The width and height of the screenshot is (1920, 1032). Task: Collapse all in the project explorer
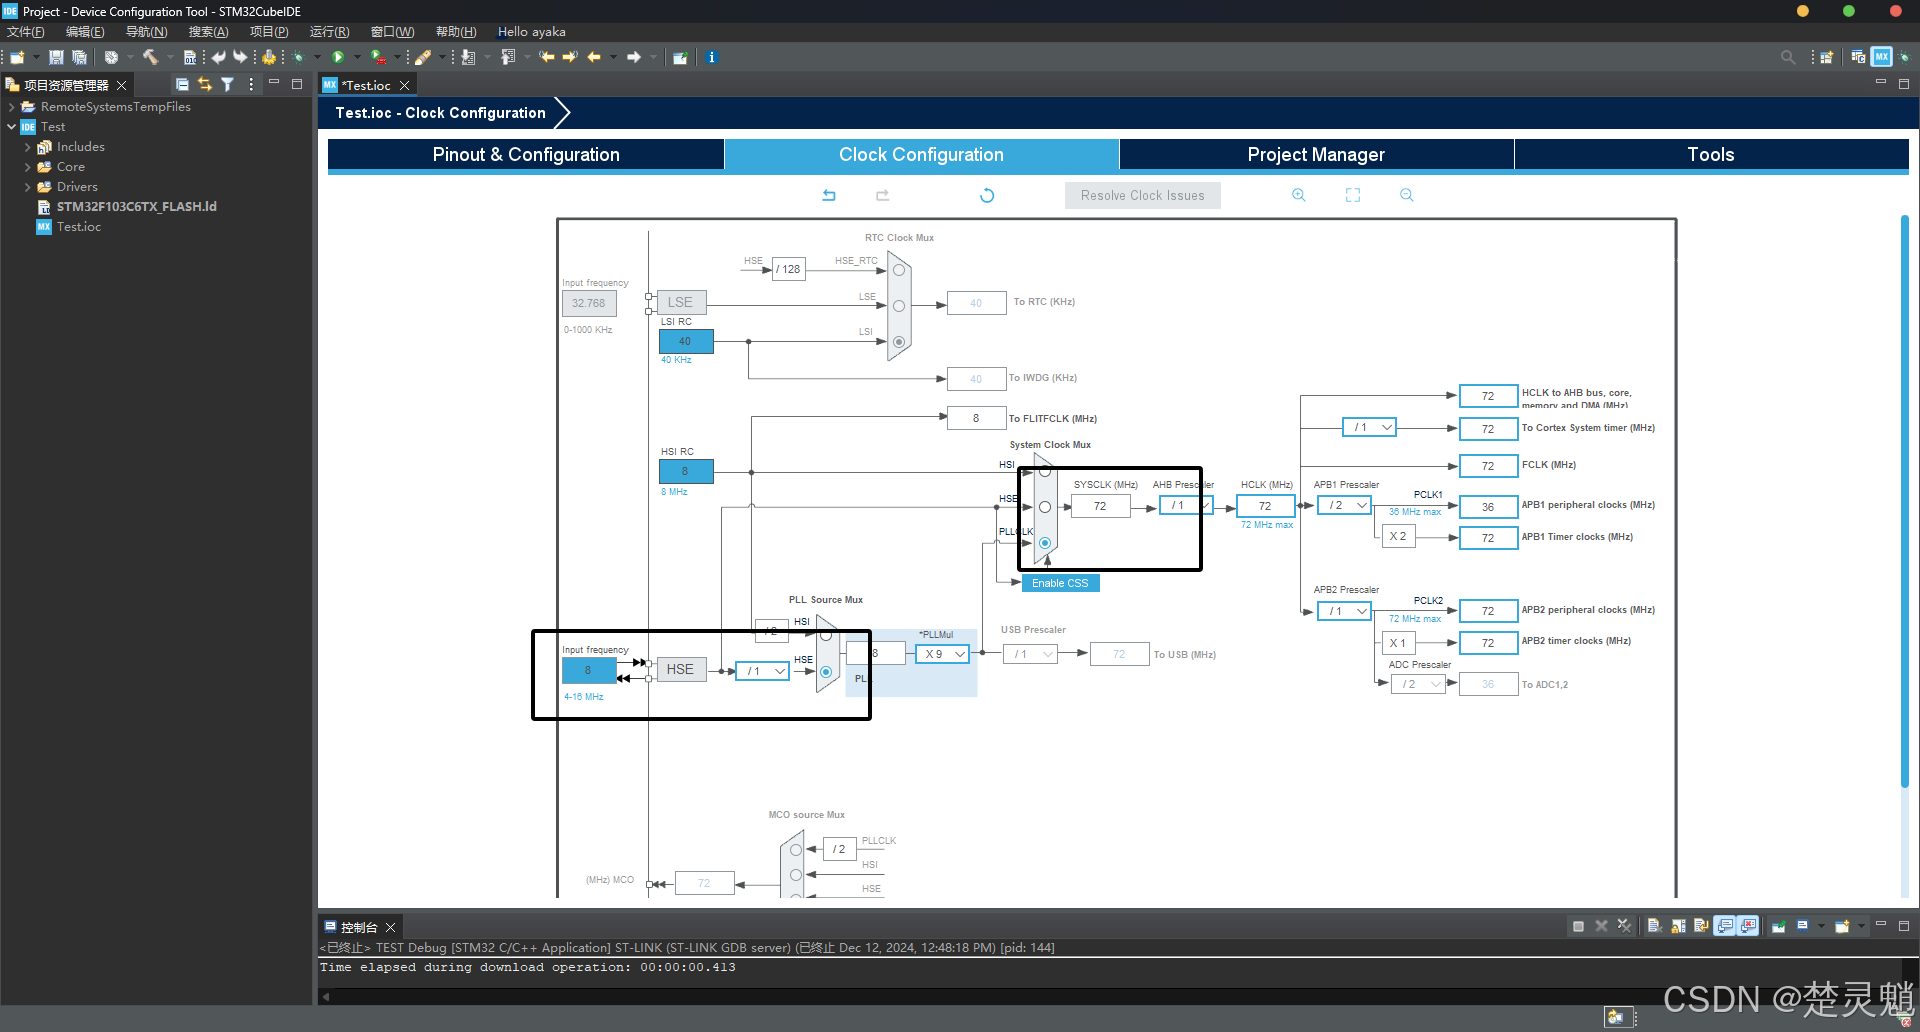coord(182,85)
